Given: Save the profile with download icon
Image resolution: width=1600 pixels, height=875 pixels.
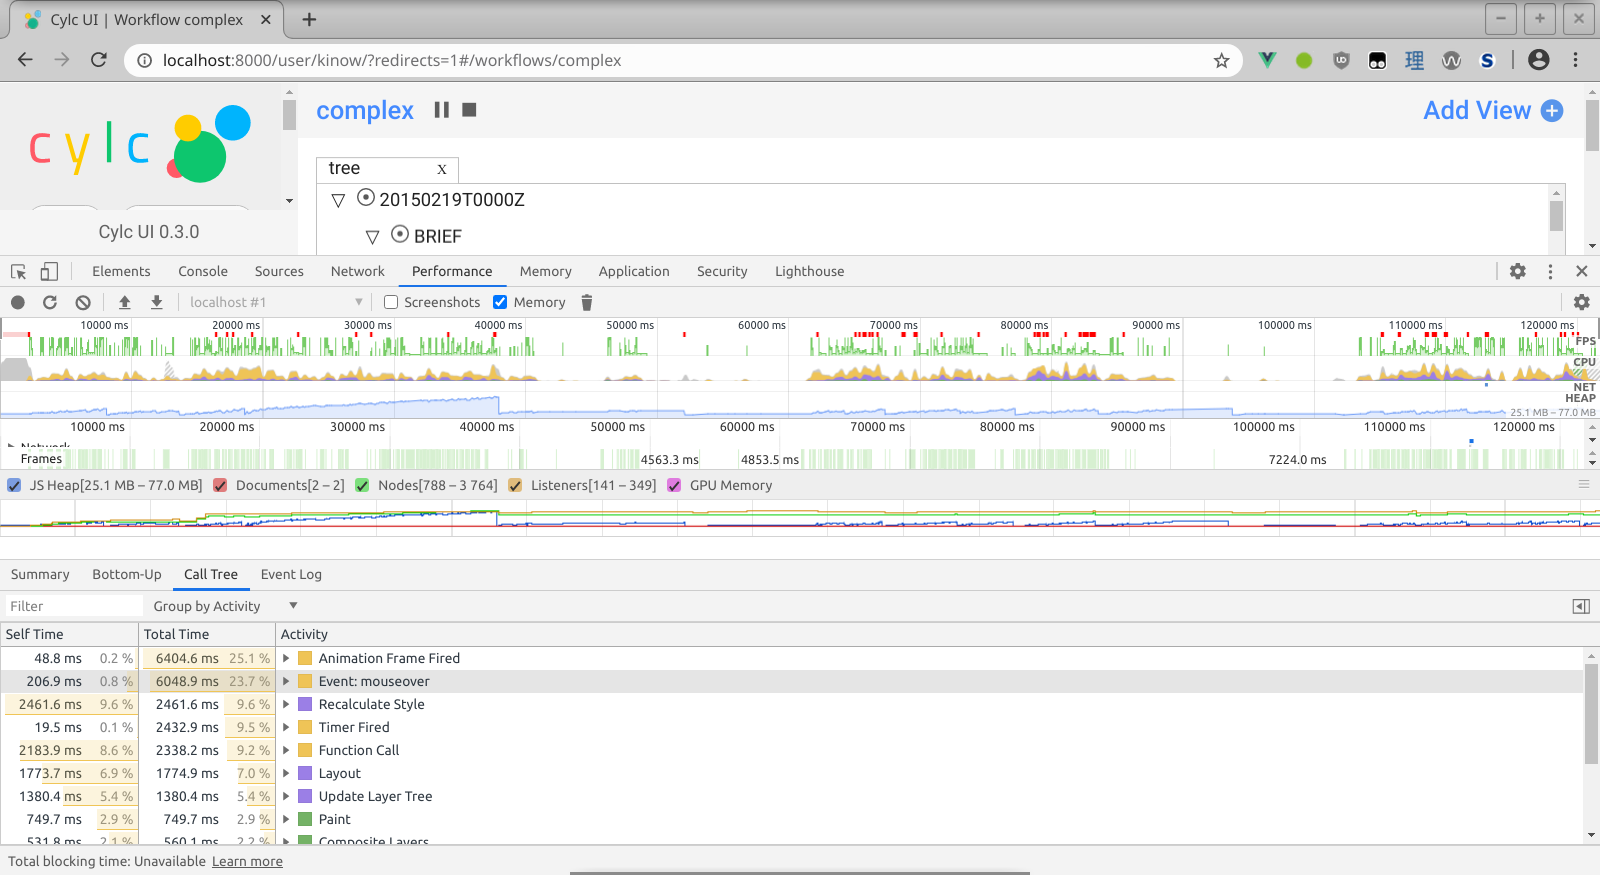Looking at the screenshot, I should 157,302.
